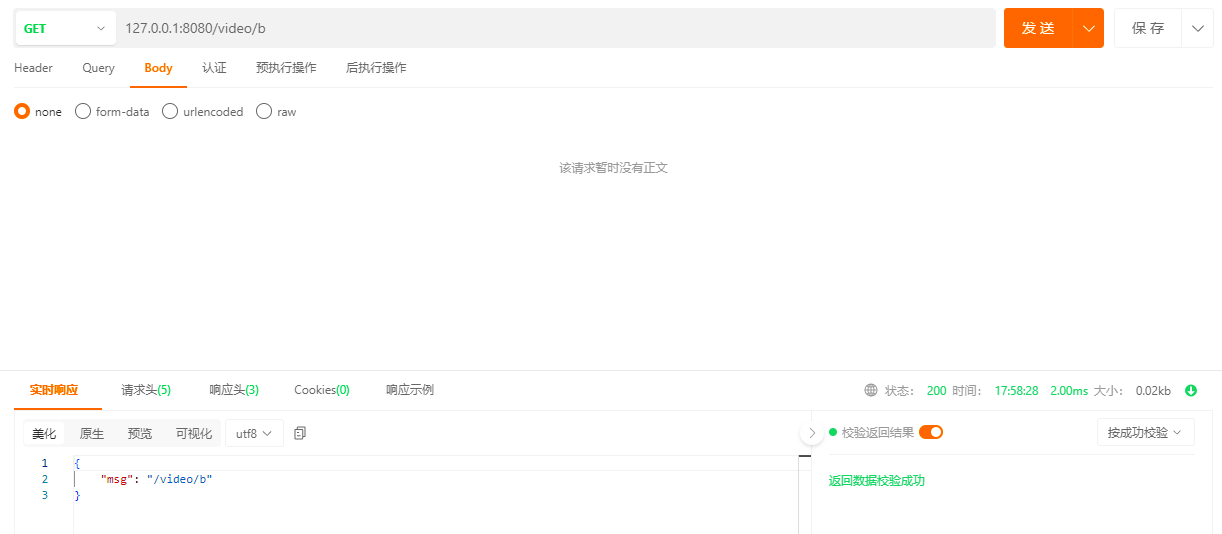Open the 响应示例 tab
Image resolution: width=1222 pixels, height=534 pixels.
pyautogui.click(x=410, y=390)
